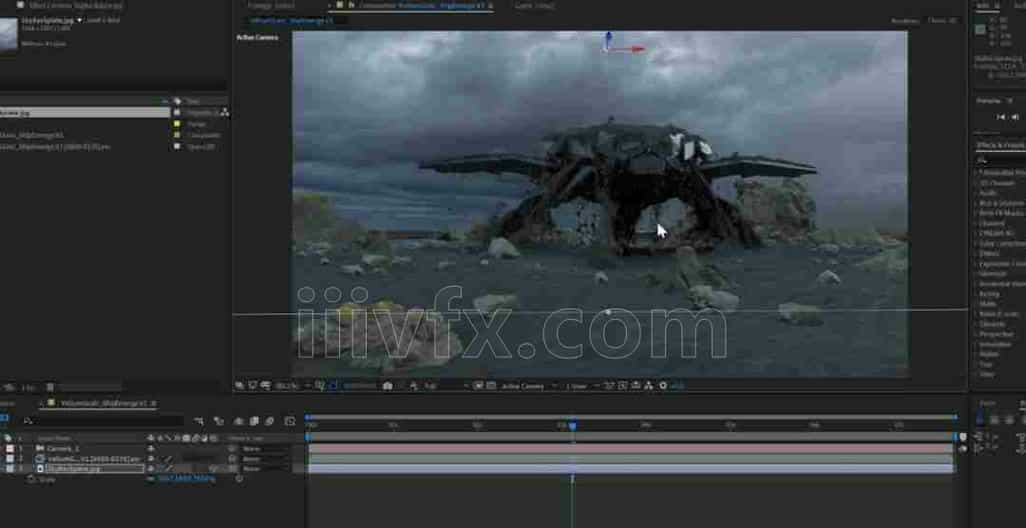Hide the Skullsplitter.jpg layer eye
1026x528 pixels.
pyautogui.click(x=150, y=468)
